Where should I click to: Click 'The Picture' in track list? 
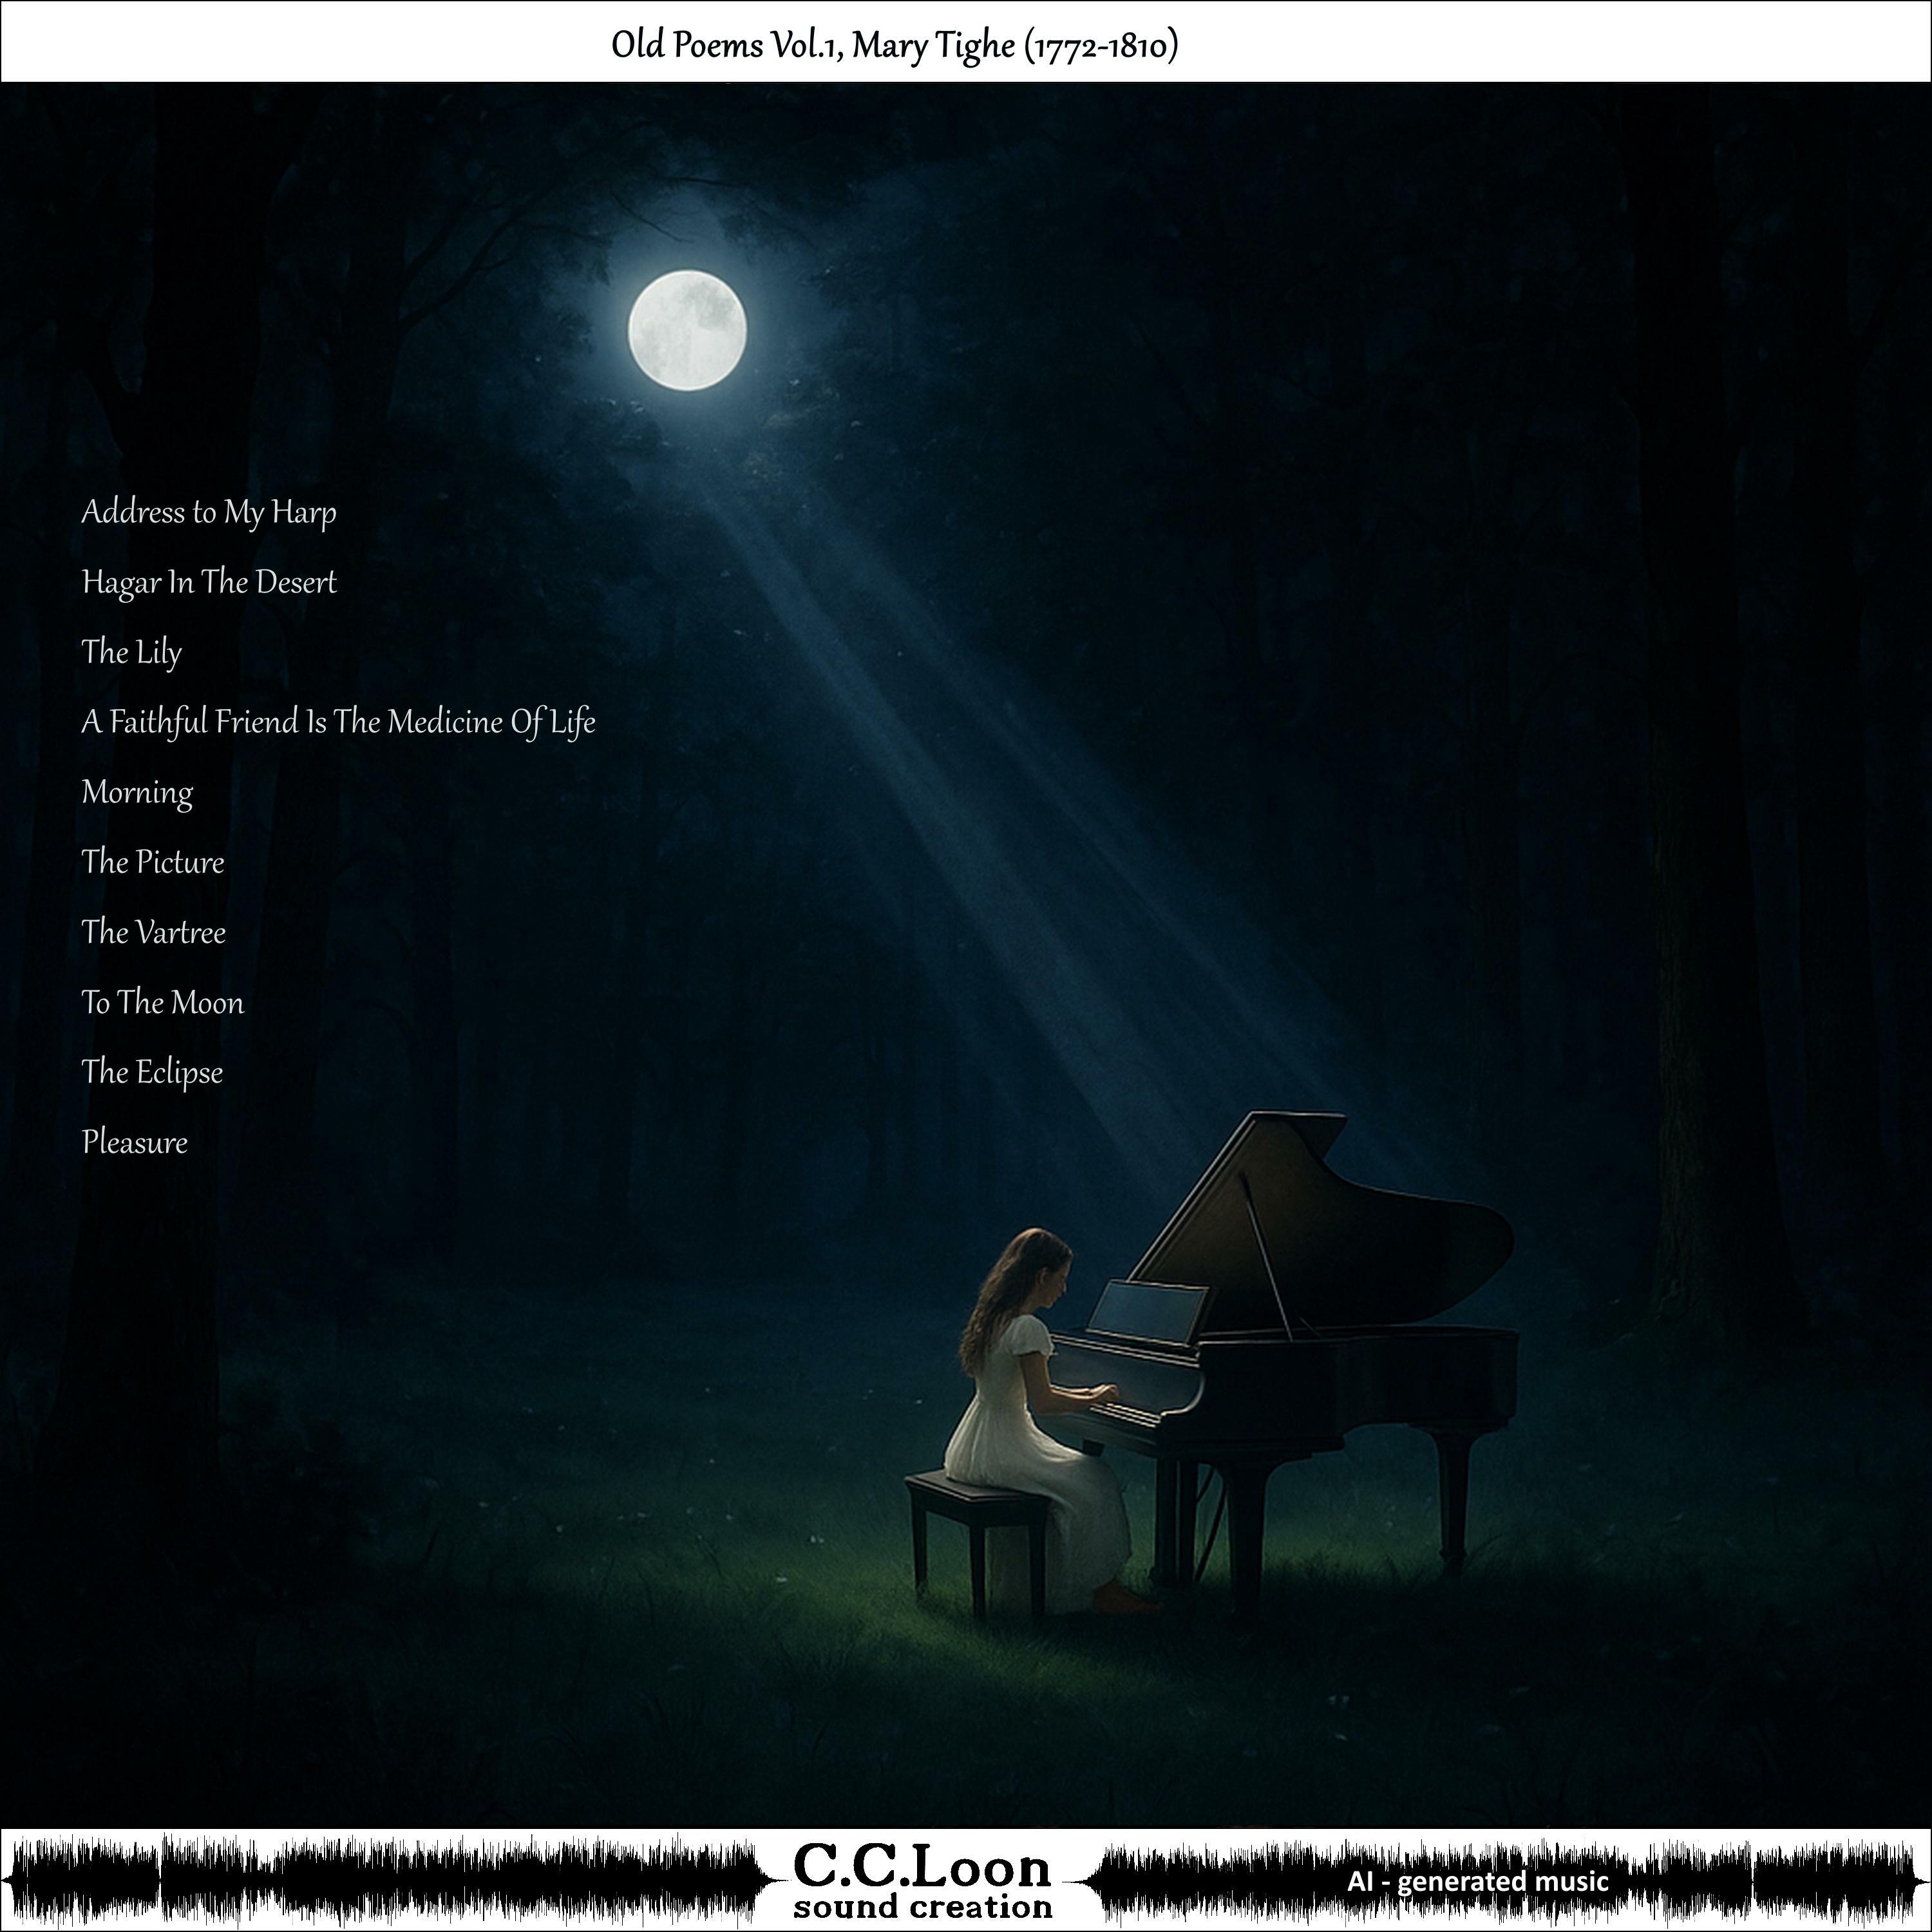point(153,862)
